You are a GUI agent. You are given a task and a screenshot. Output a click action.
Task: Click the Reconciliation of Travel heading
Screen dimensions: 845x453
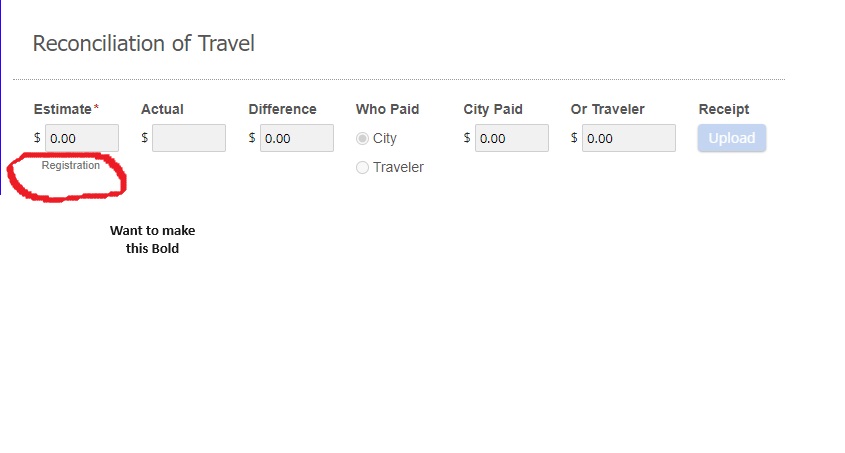[143, 43]
